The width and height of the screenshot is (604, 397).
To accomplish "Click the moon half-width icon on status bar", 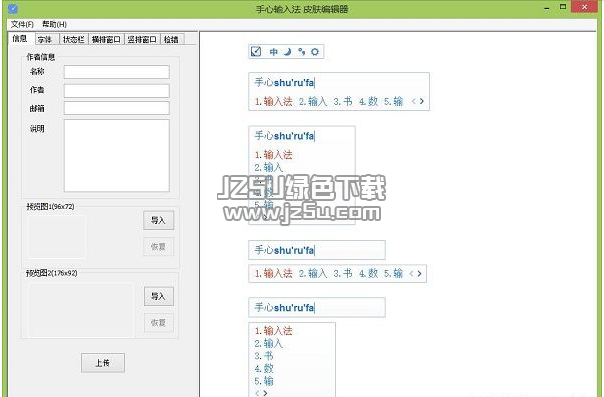I will coord(287,52).
